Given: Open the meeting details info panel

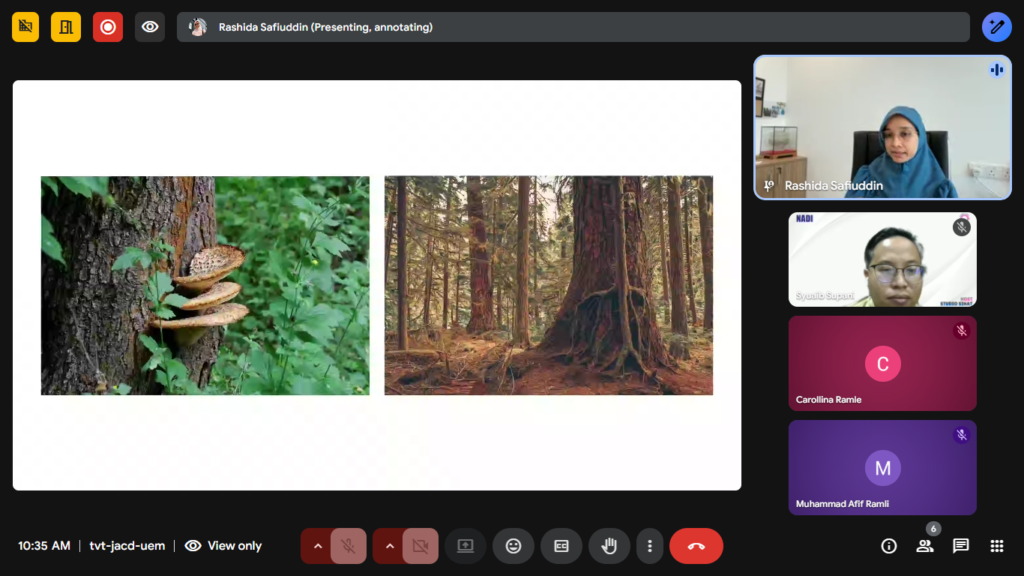Looking at the screenshot, I should pos(888,546).
